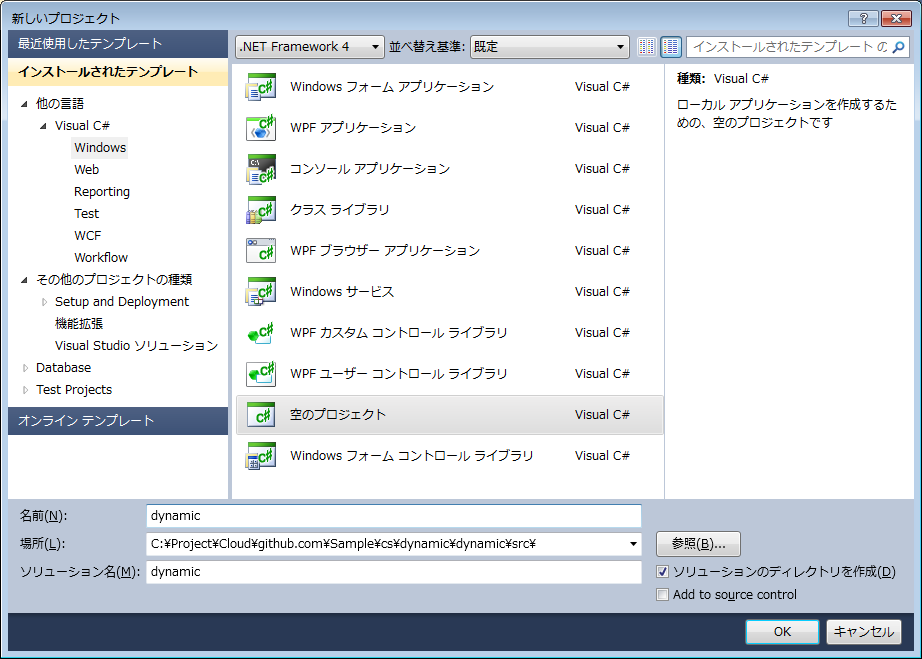Enable Add to source control checkbox
The height and width of the screenshot is (659, 922).
tap(663, 594)
